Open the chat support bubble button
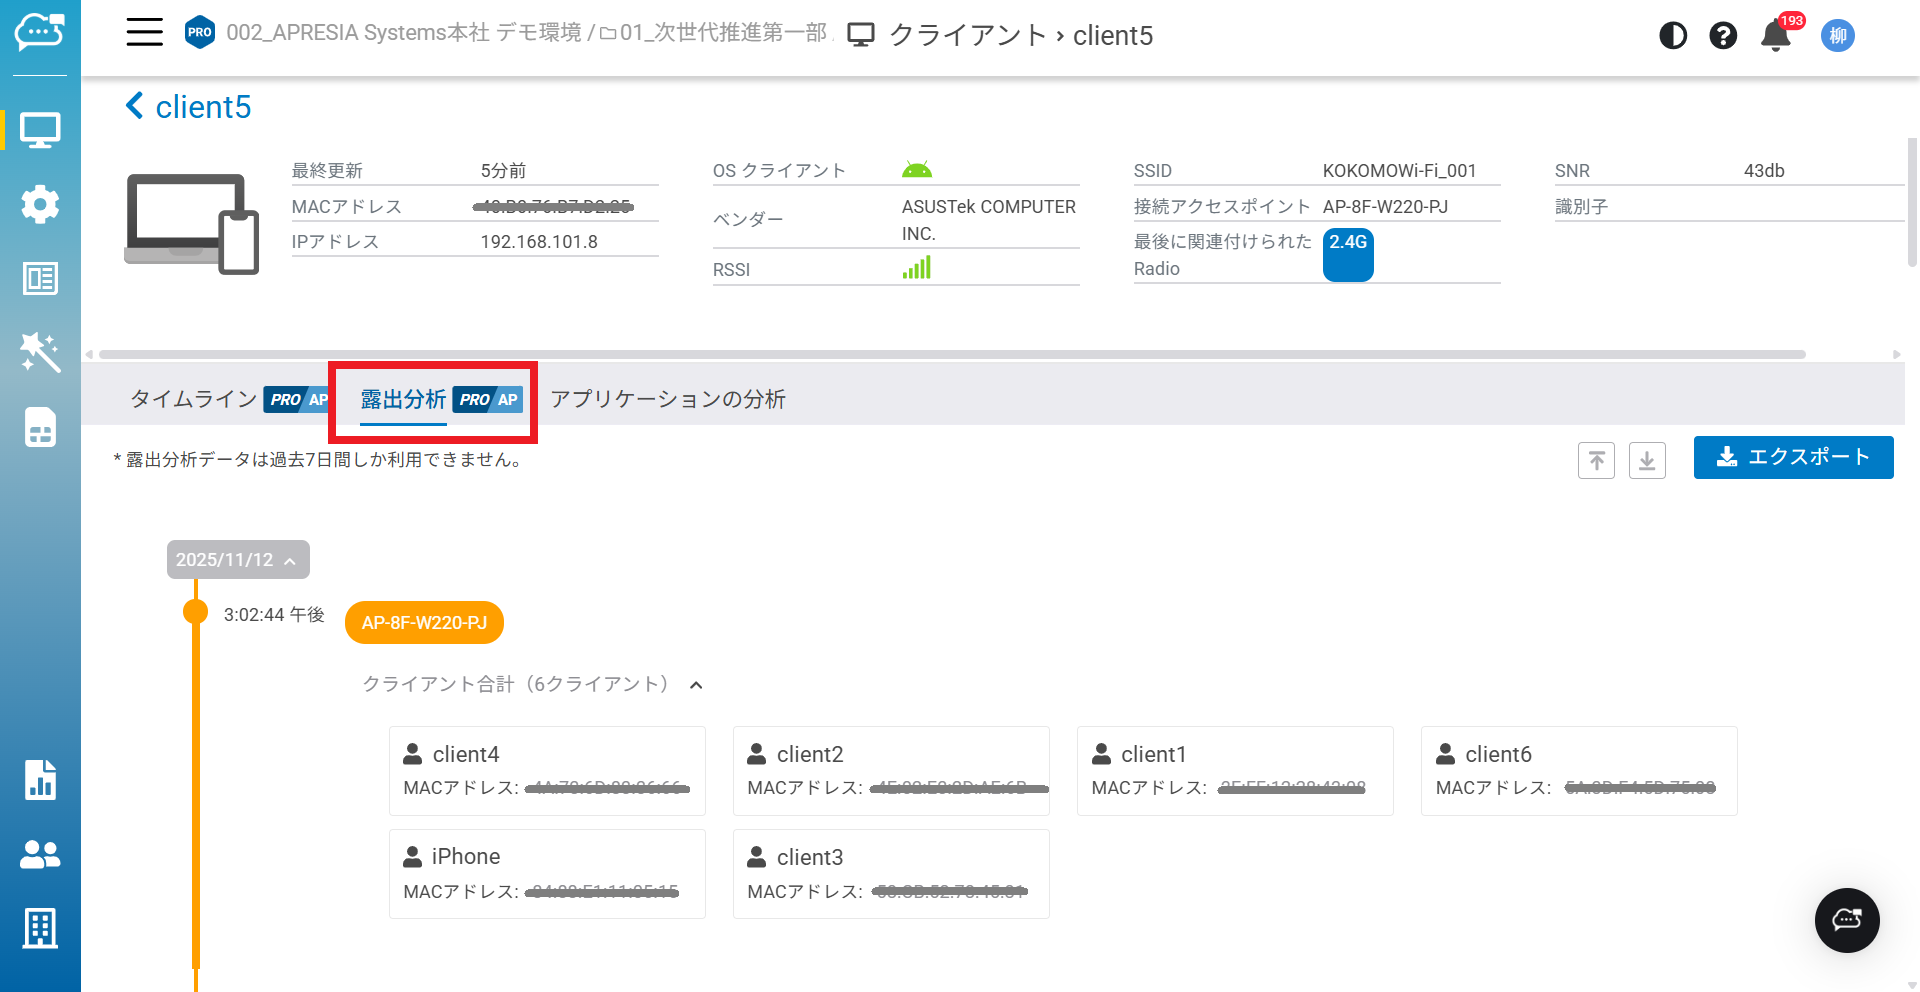The width and height of the screenshot is (1920, 992). [1847, 920]
